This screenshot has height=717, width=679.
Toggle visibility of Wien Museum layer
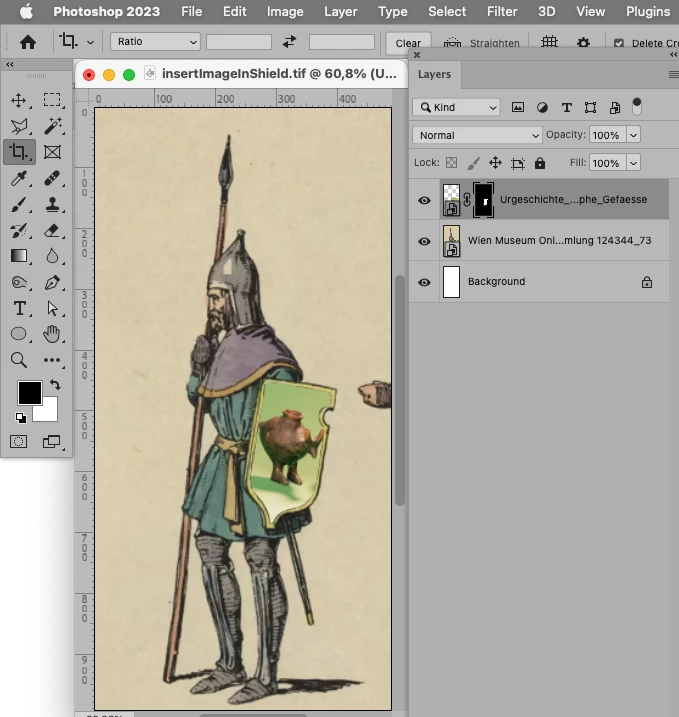pyautogui.click(x=424, y=241)
